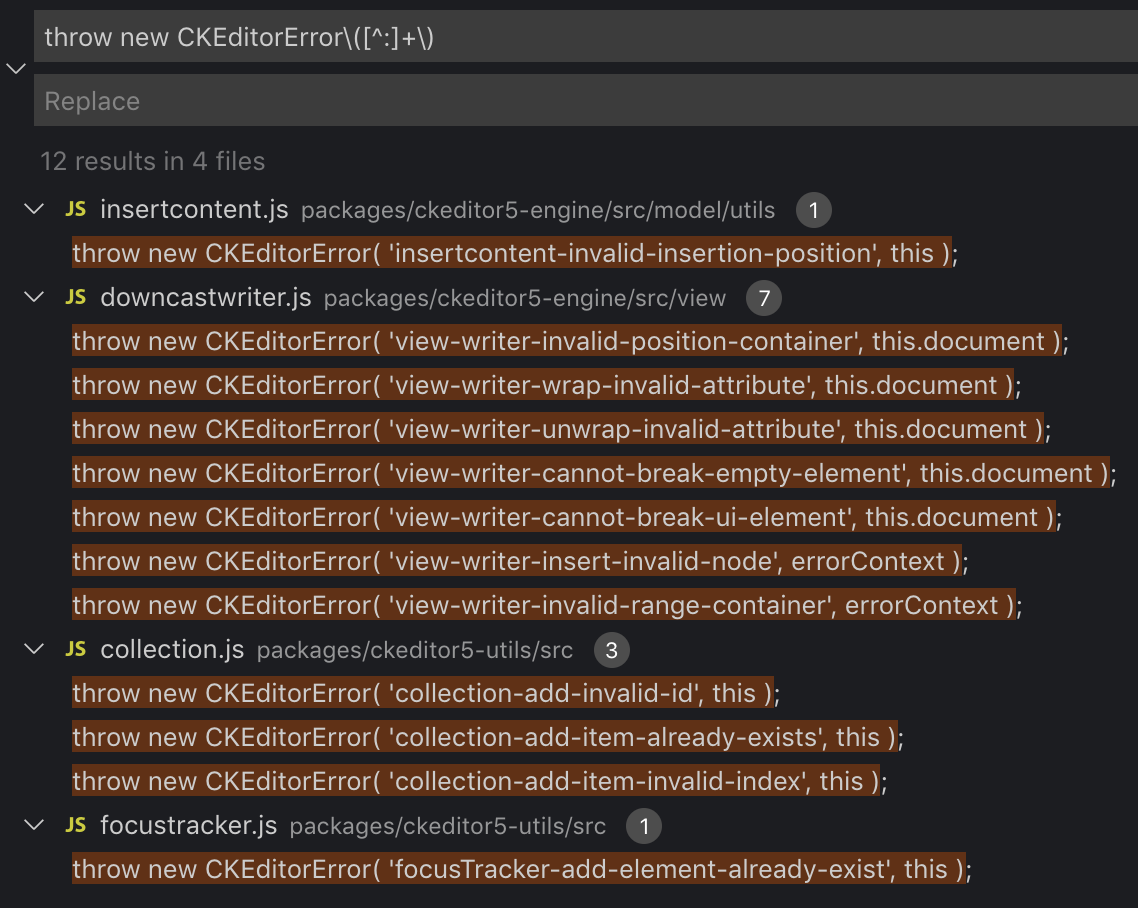Open downcastwriter.js file entry
Viewport: 1138px width, 908px height.
[205, 297]
